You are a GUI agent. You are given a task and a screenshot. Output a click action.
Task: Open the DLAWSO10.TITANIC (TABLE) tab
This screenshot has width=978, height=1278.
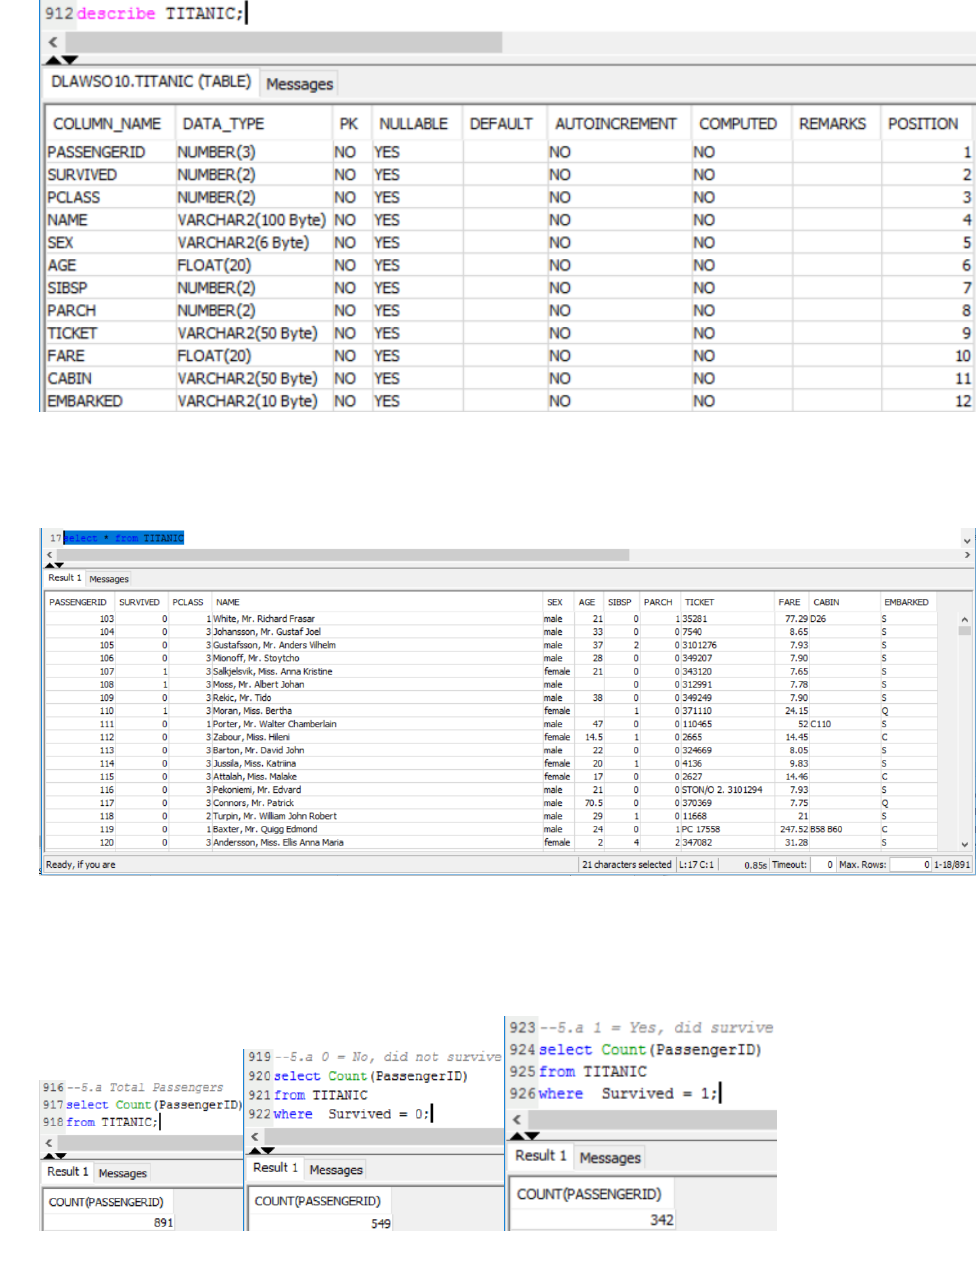coord(150,82)
